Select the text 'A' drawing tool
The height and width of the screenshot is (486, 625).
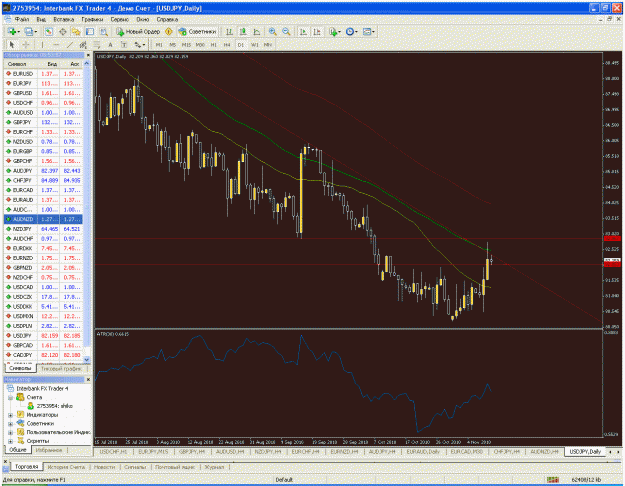(x=110, y=45)
